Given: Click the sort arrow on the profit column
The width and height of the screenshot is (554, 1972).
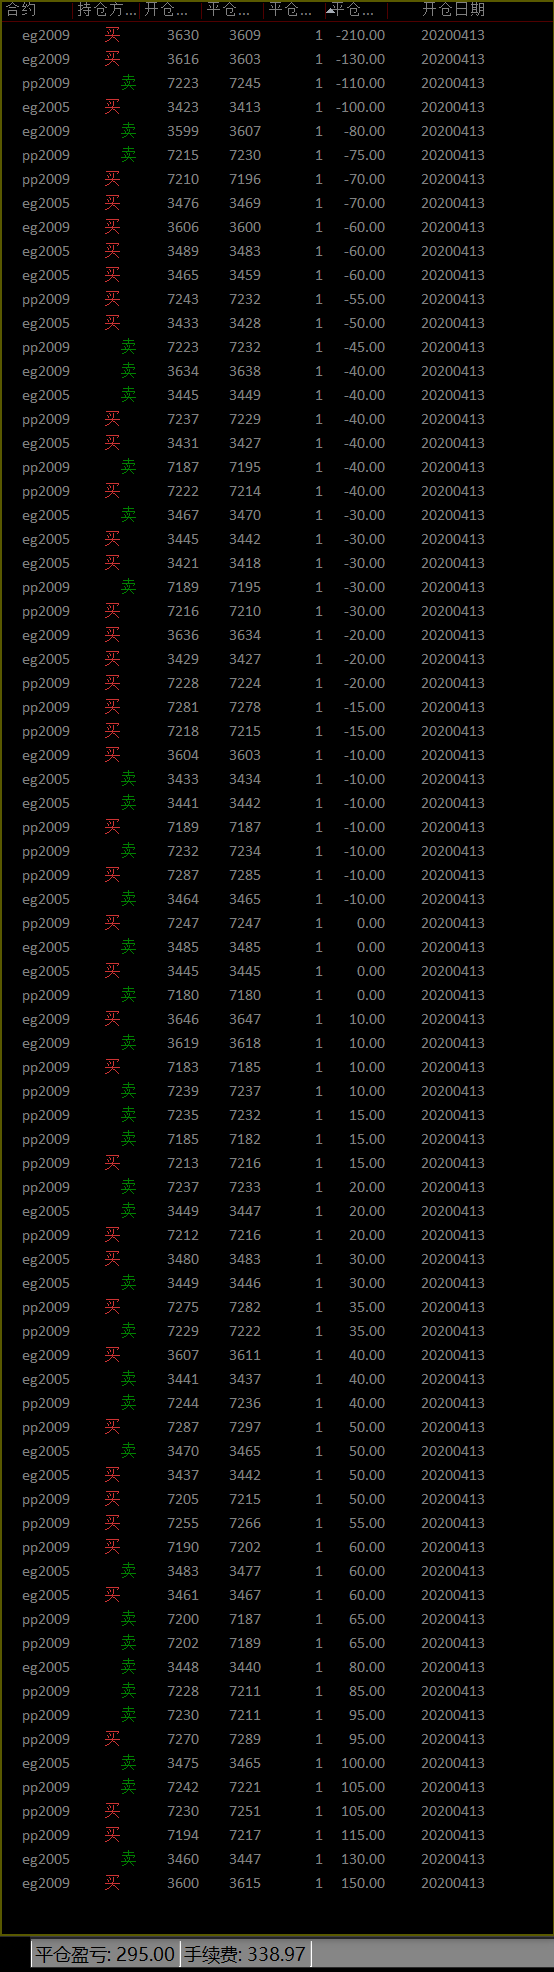Looking at the screenshot, I should [330, 11].
